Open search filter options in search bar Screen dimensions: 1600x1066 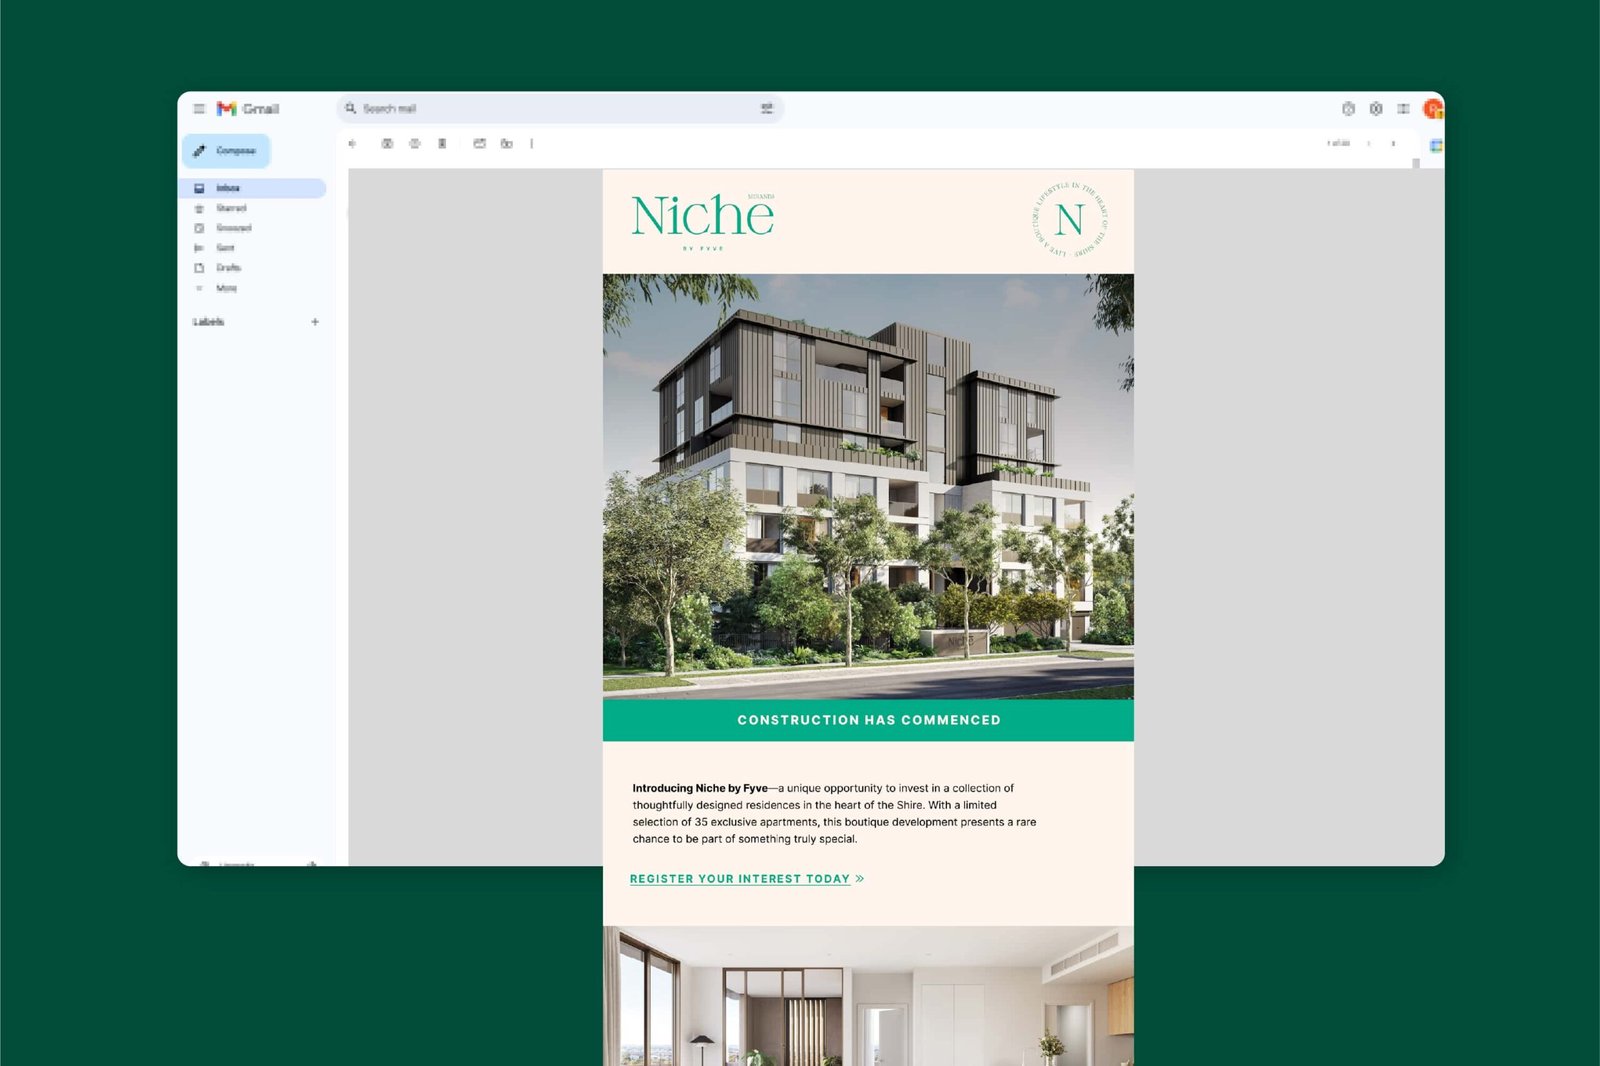[x=767, y=109]
